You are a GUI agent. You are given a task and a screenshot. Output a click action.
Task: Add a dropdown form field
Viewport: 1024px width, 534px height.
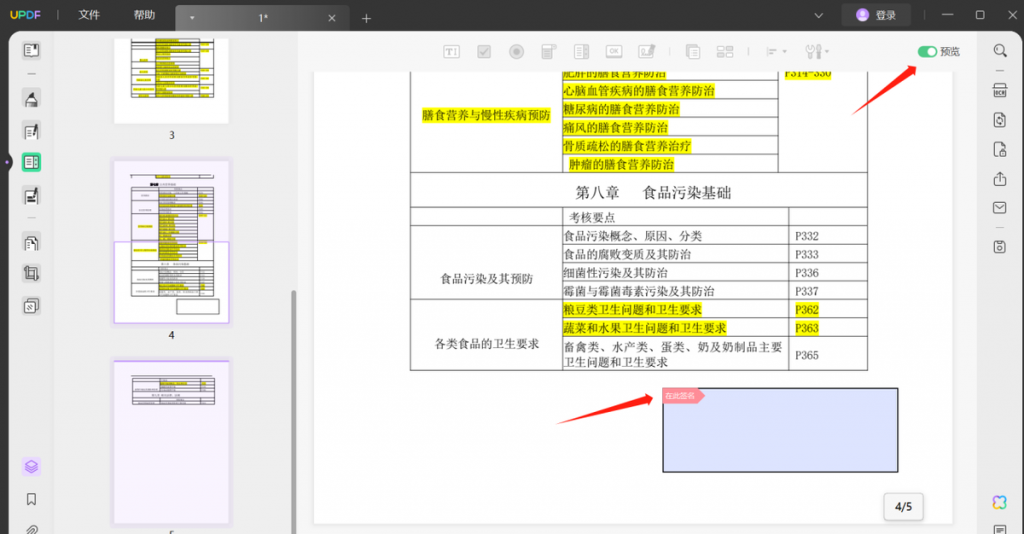coord(549,52)
